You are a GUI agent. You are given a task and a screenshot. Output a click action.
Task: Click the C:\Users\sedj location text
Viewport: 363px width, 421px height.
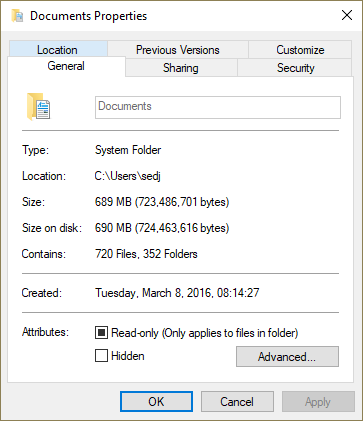tap(128, 176)
